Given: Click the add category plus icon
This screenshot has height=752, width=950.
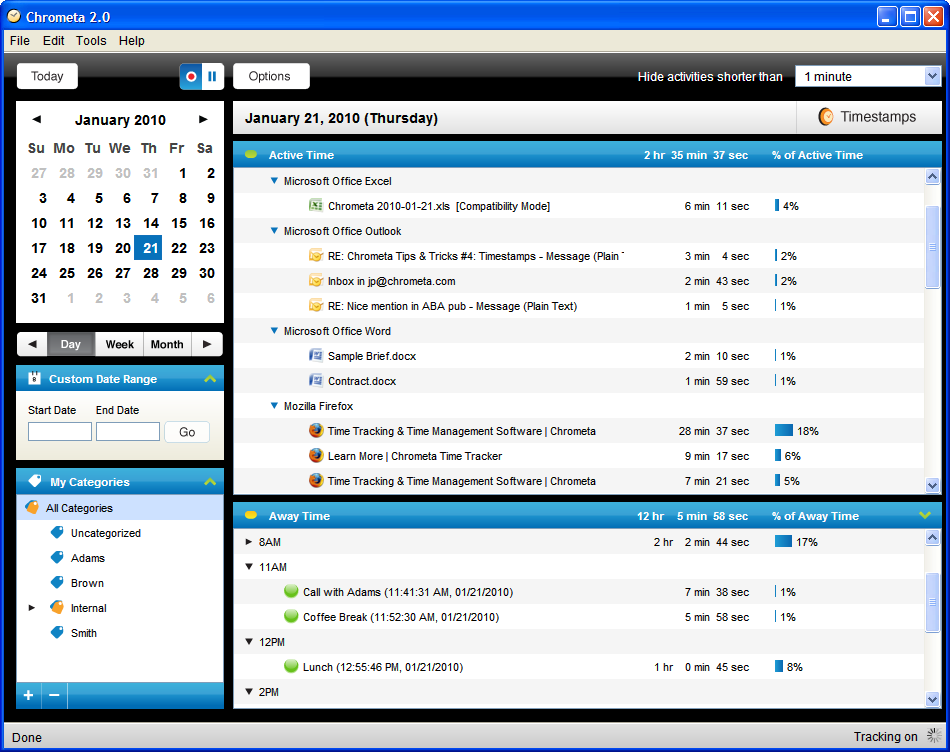Looking at the screenshot, I should (x=28, y=695).
